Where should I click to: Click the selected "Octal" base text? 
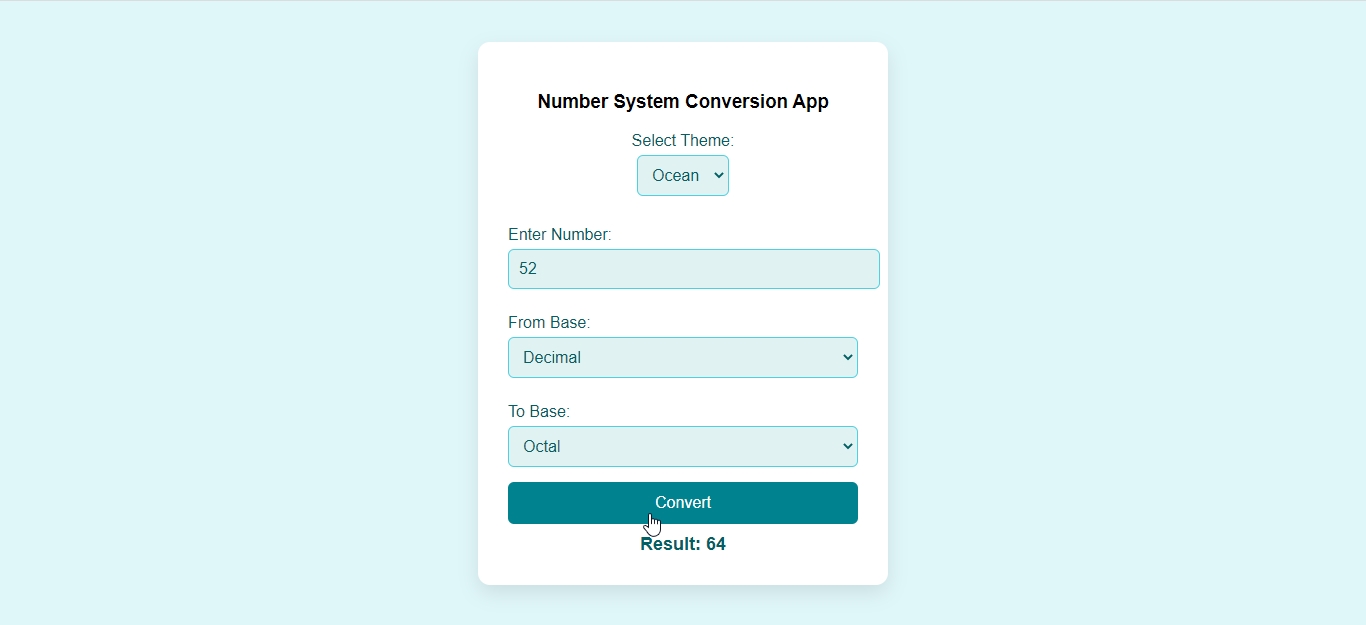coord(542,447)
